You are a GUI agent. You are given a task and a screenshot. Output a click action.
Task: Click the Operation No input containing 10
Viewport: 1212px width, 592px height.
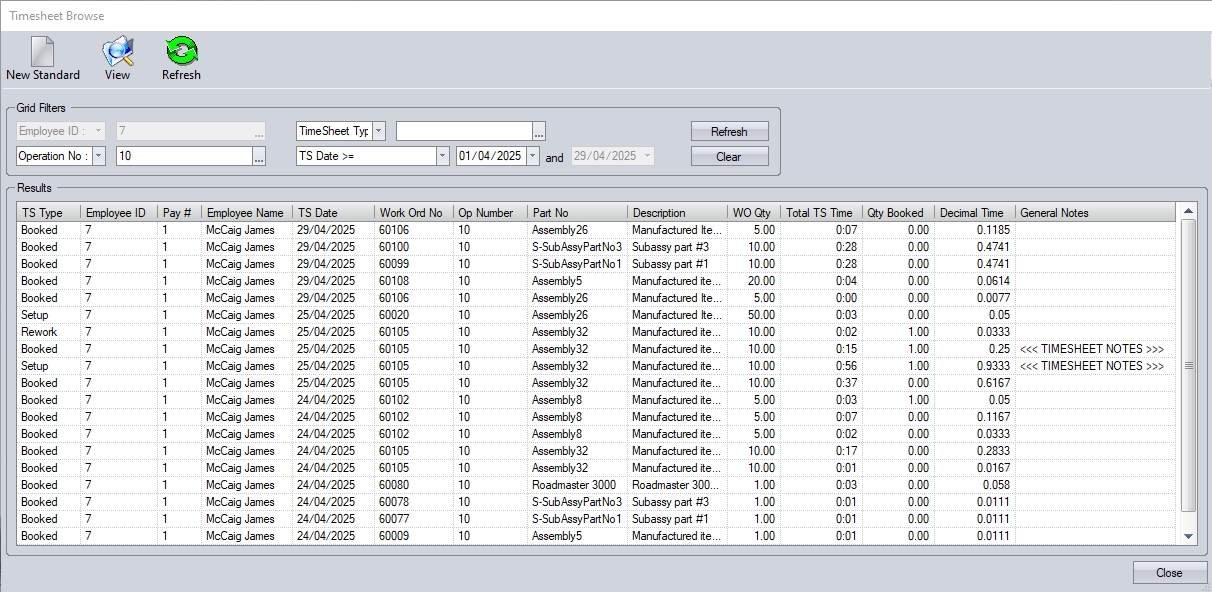[x=183, y=156]
